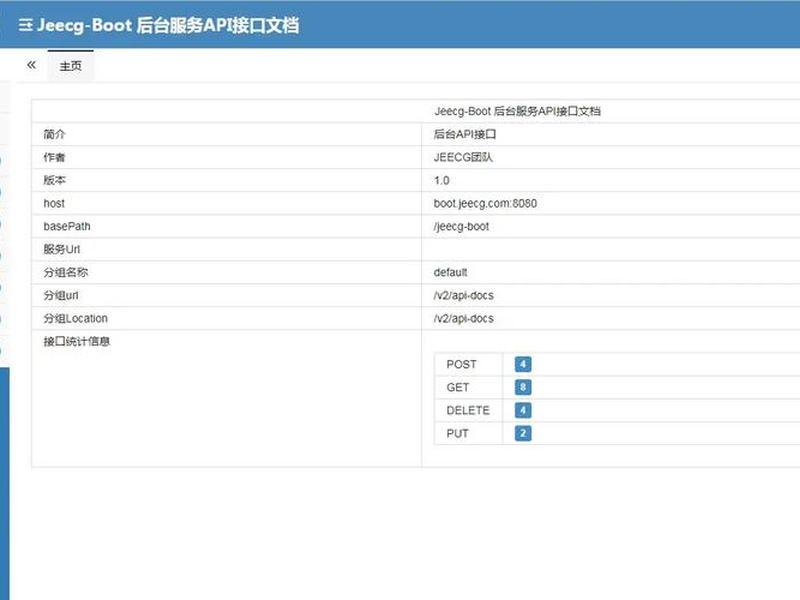800x600 pixels.
Task: Click the DELETE count badge 4
Action: [x=523, y=410]
